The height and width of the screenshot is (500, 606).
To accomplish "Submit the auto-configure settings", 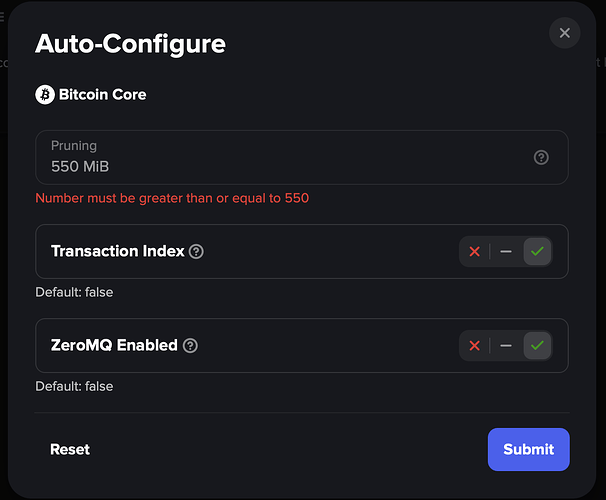I will pos(528,449).
